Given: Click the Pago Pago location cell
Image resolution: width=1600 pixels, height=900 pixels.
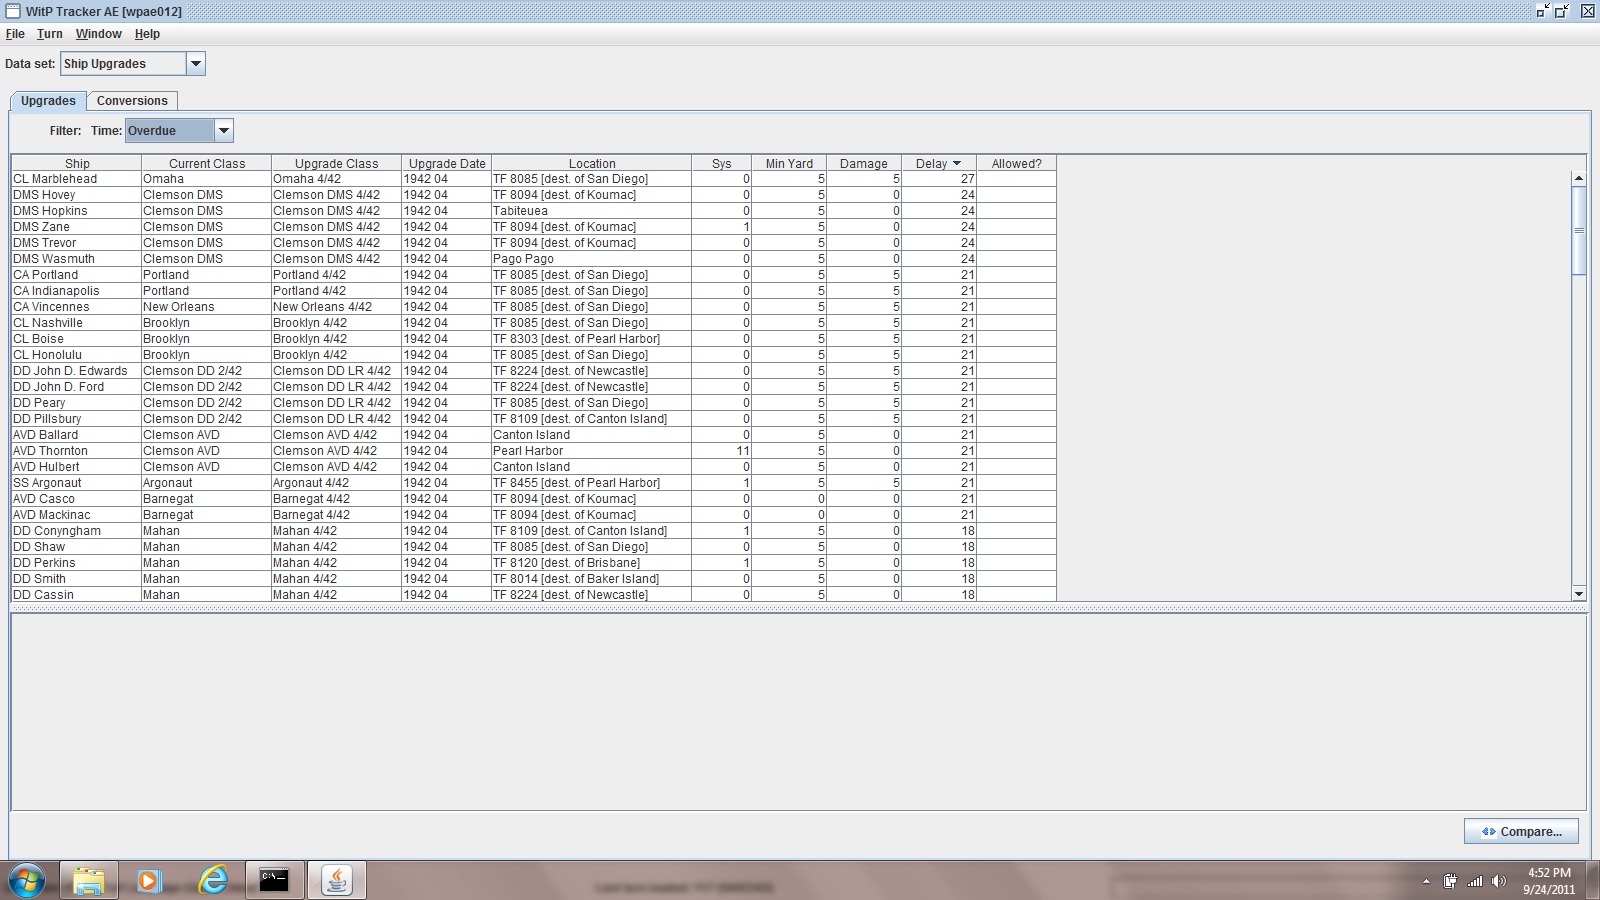Looking at the screenshot, I should [x=592, y=259].
